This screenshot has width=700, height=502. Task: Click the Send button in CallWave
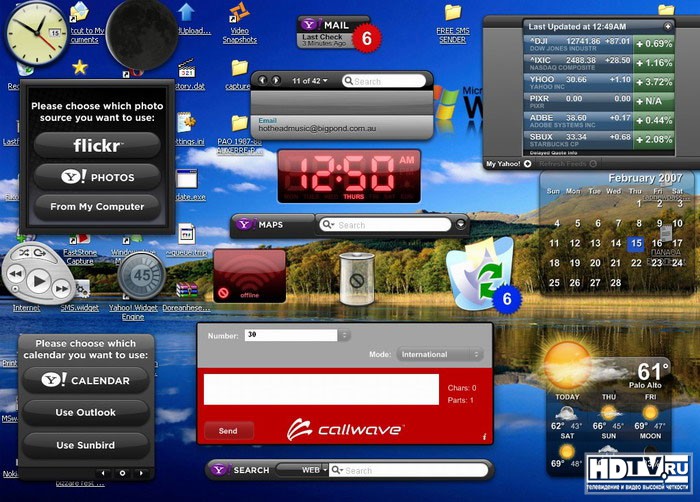pos(229,431)
